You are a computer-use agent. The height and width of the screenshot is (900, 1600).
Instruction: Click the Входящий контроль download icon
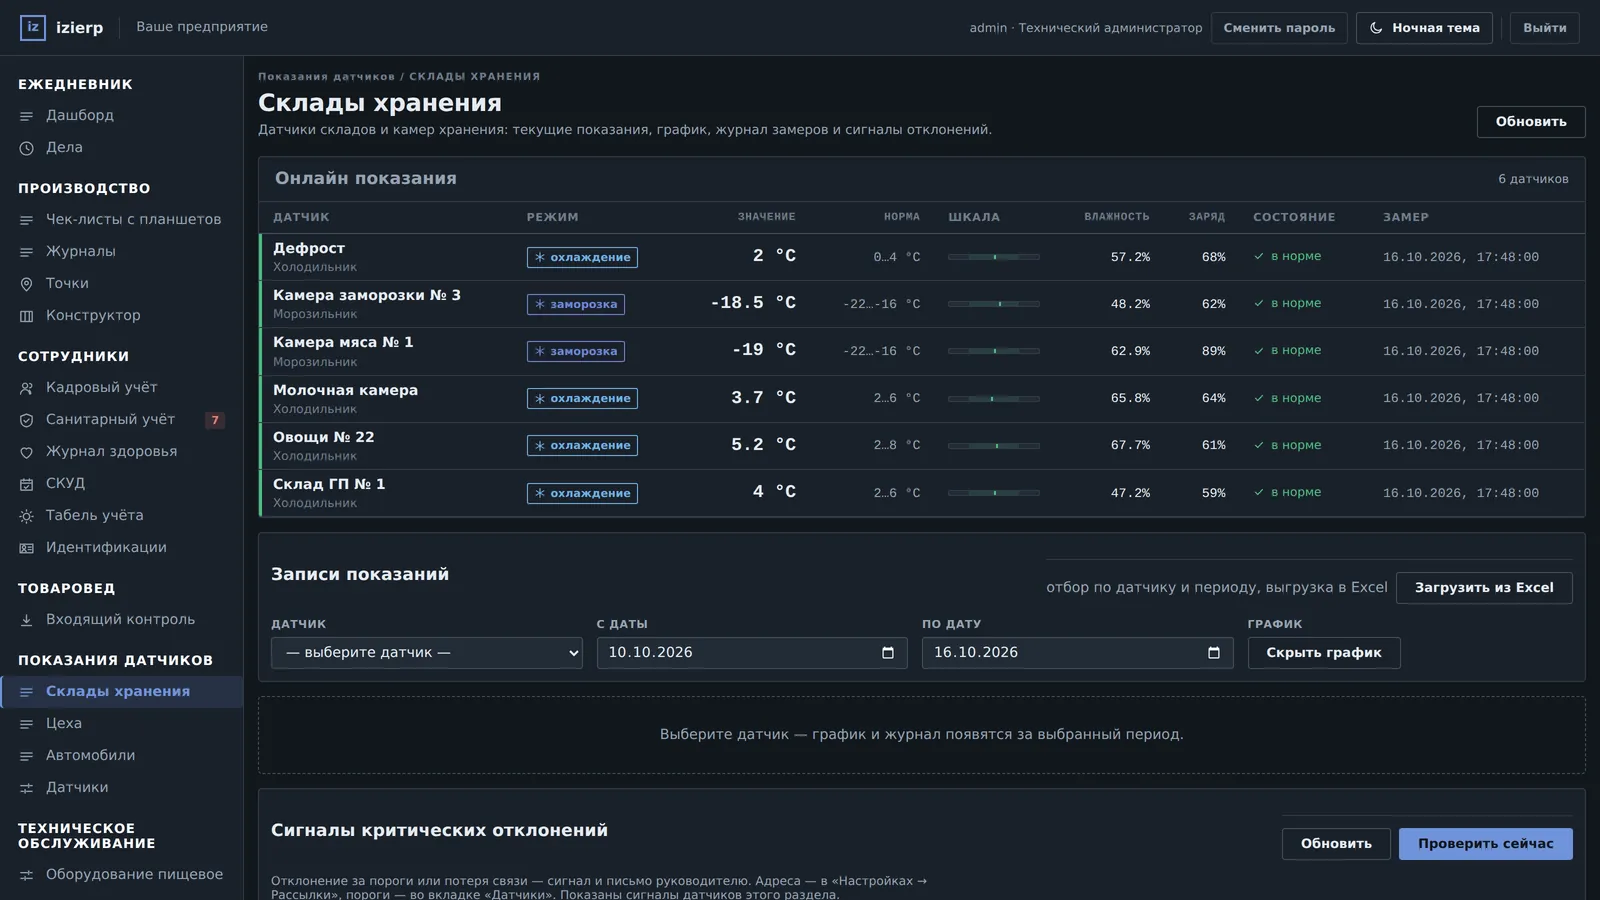point(27,620)
